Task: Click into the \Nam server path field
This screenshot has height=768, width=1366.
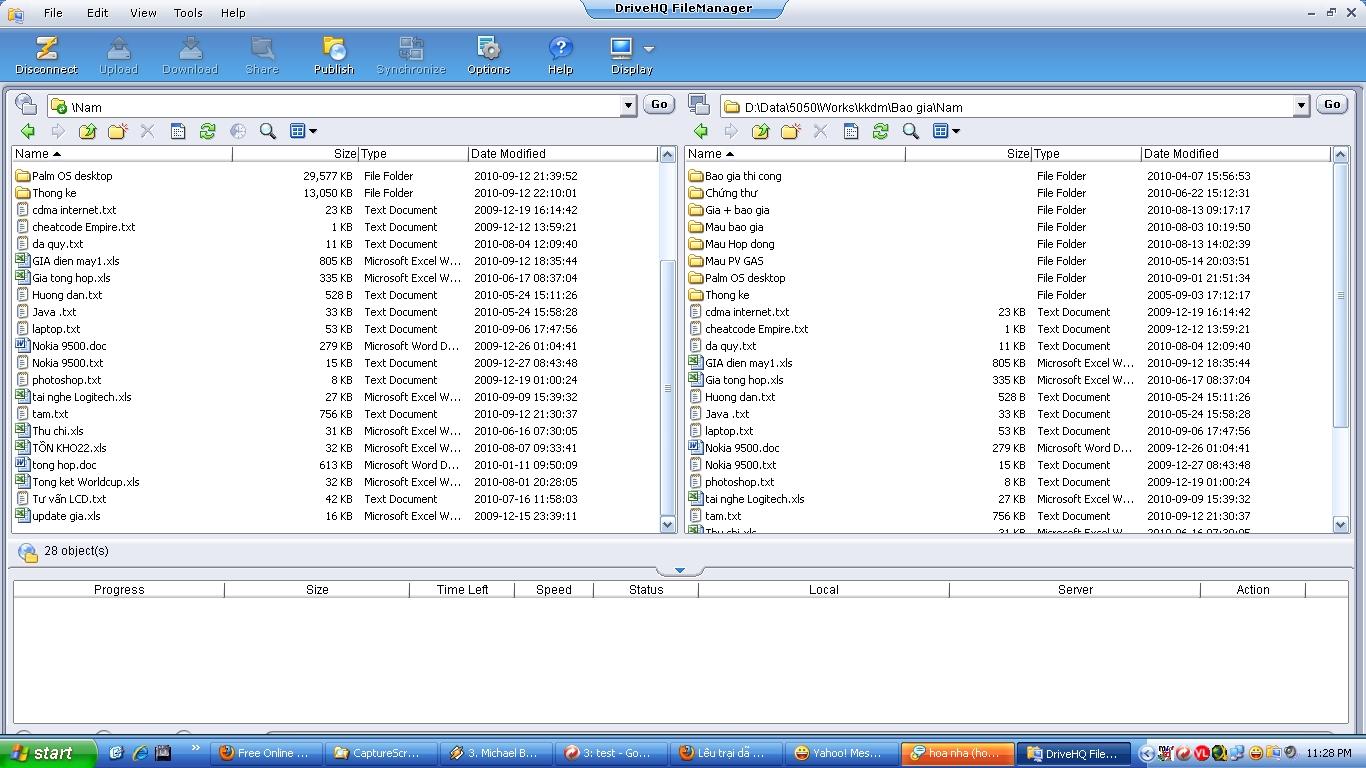Action: click(x=335, y=107)
